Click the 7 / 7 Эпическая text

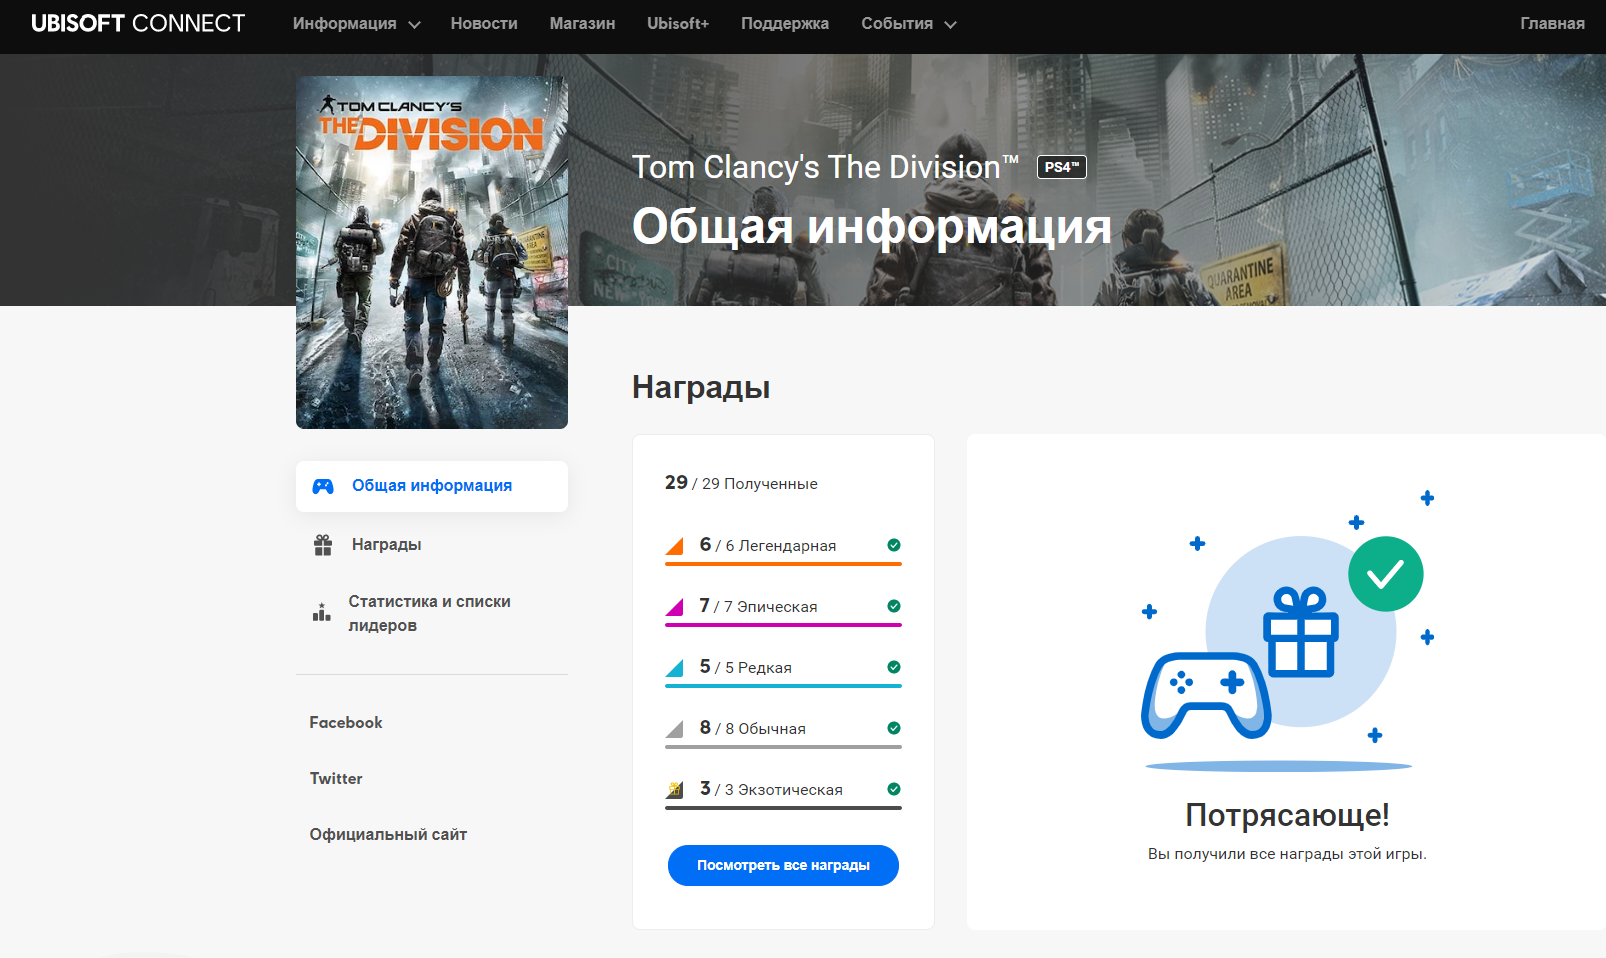click(758, 606)
